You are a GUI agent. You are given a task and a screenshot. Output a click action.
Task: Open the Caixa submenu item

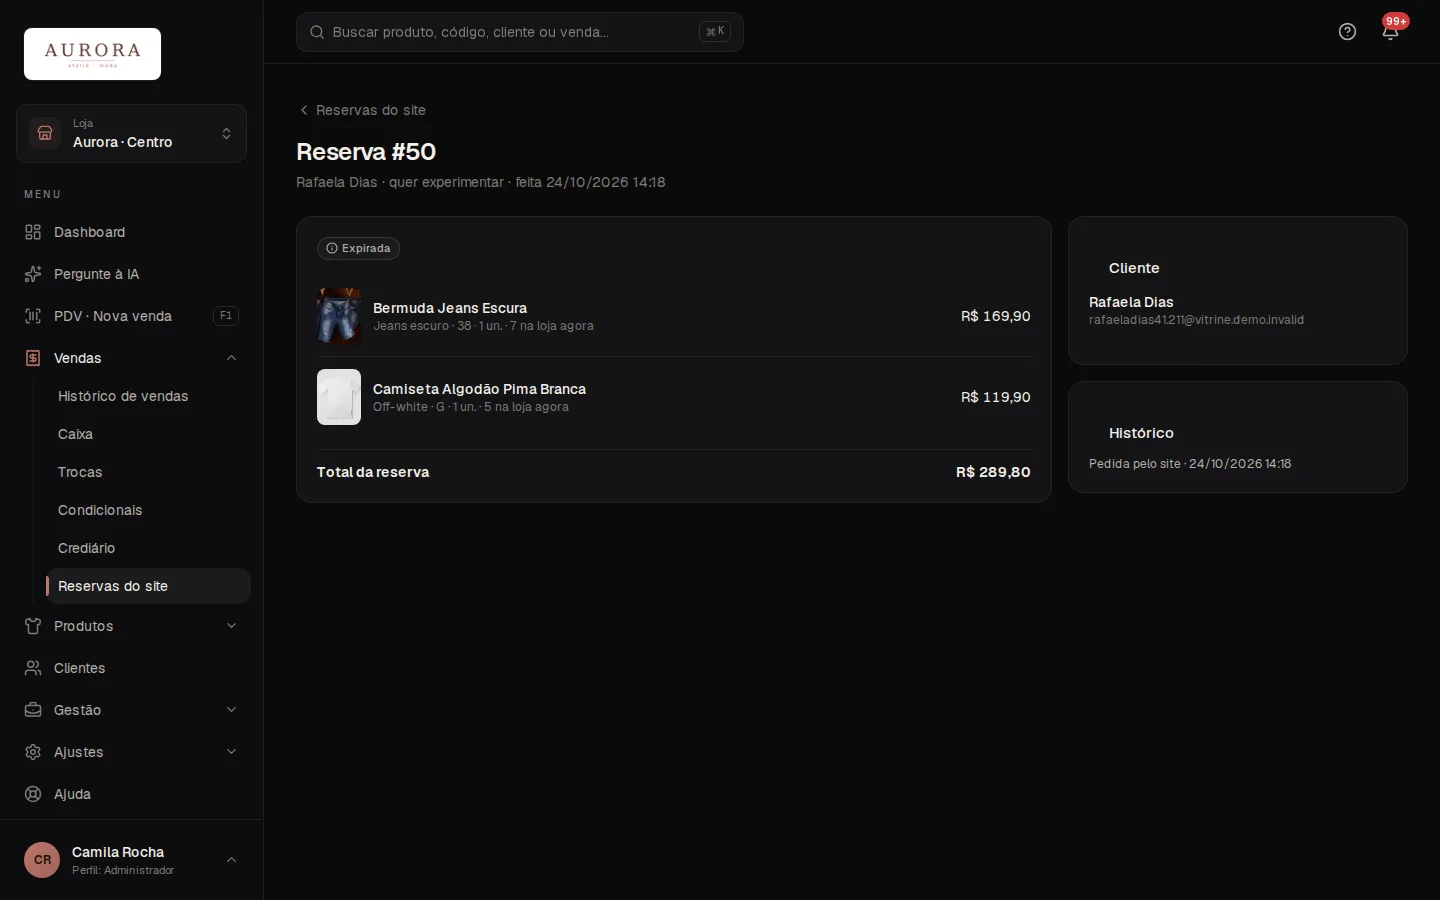(148, 434)
